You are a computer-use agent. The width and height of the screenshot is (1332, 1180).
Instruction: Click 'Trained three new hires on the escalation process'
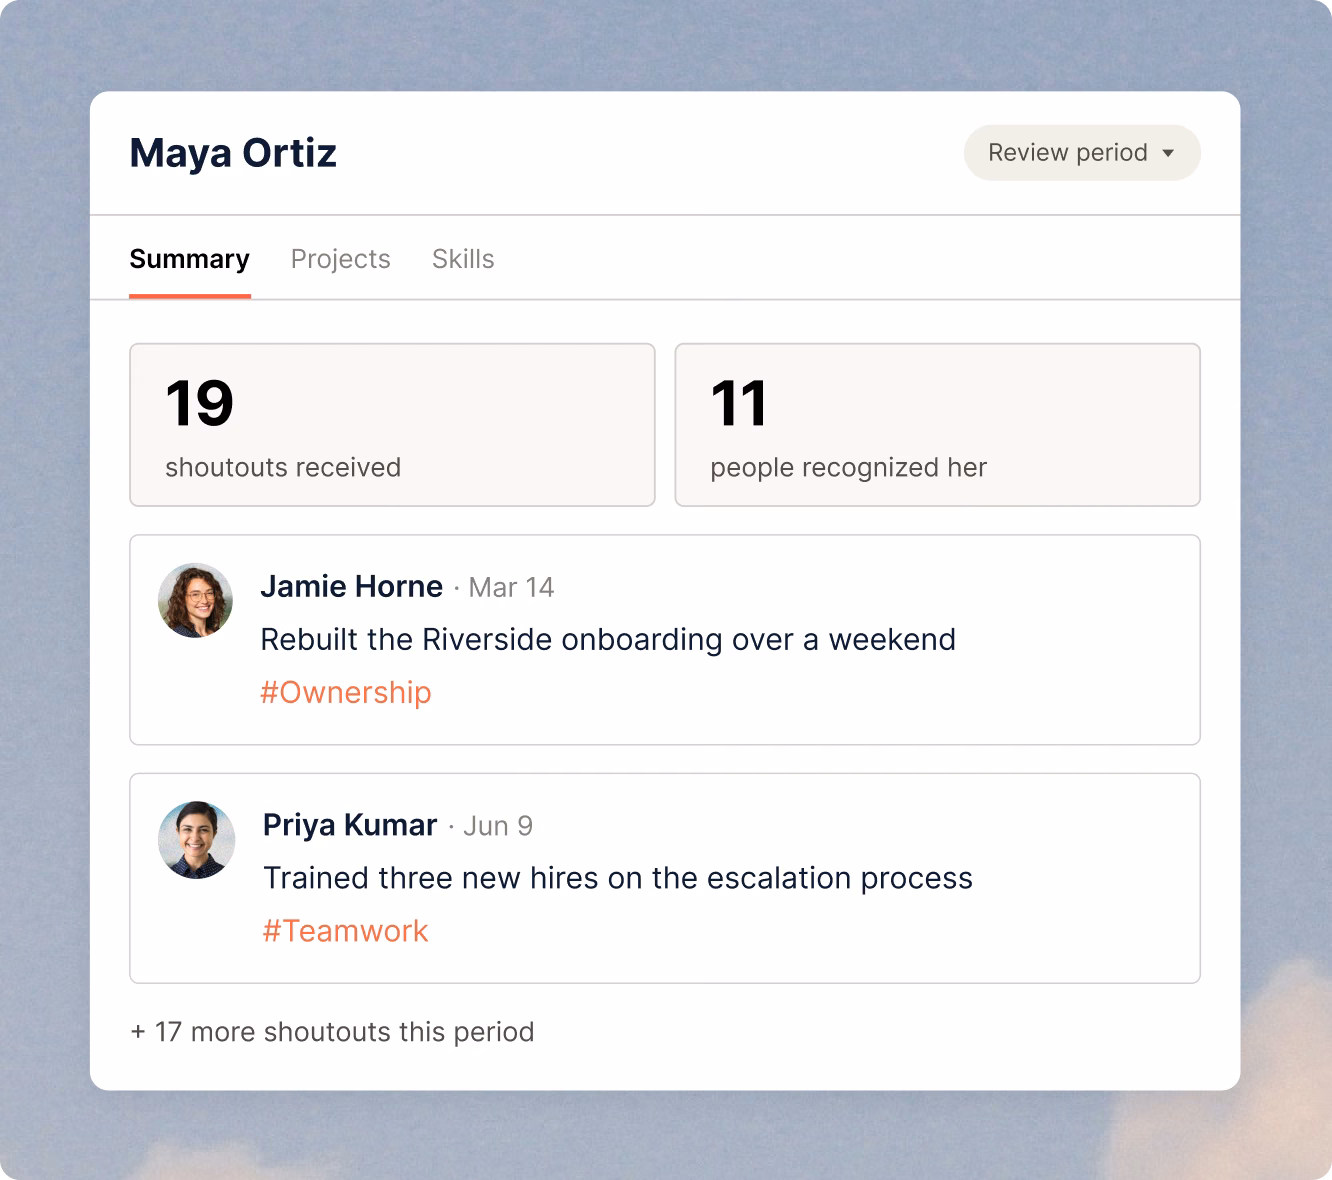[x=618, y=878]
